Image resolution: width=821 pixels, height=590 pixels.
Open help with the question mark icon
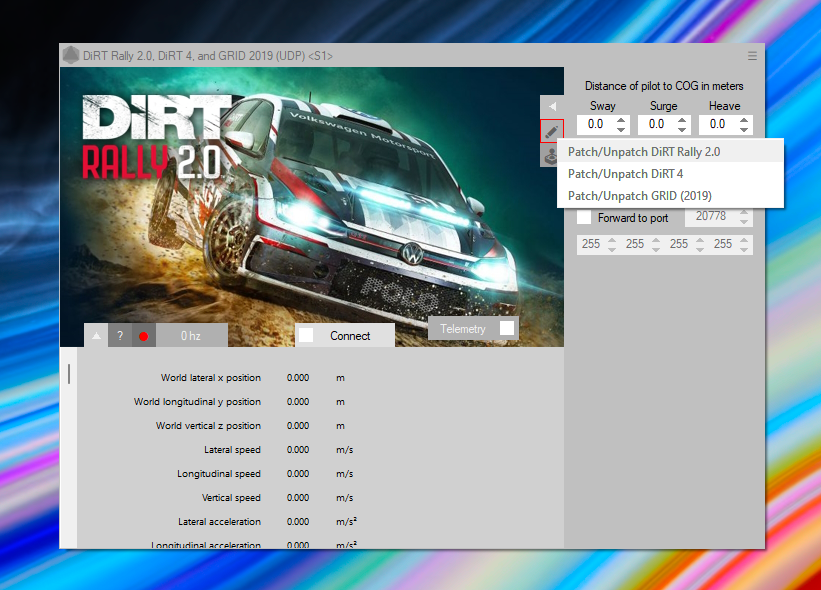pos(119,336)
